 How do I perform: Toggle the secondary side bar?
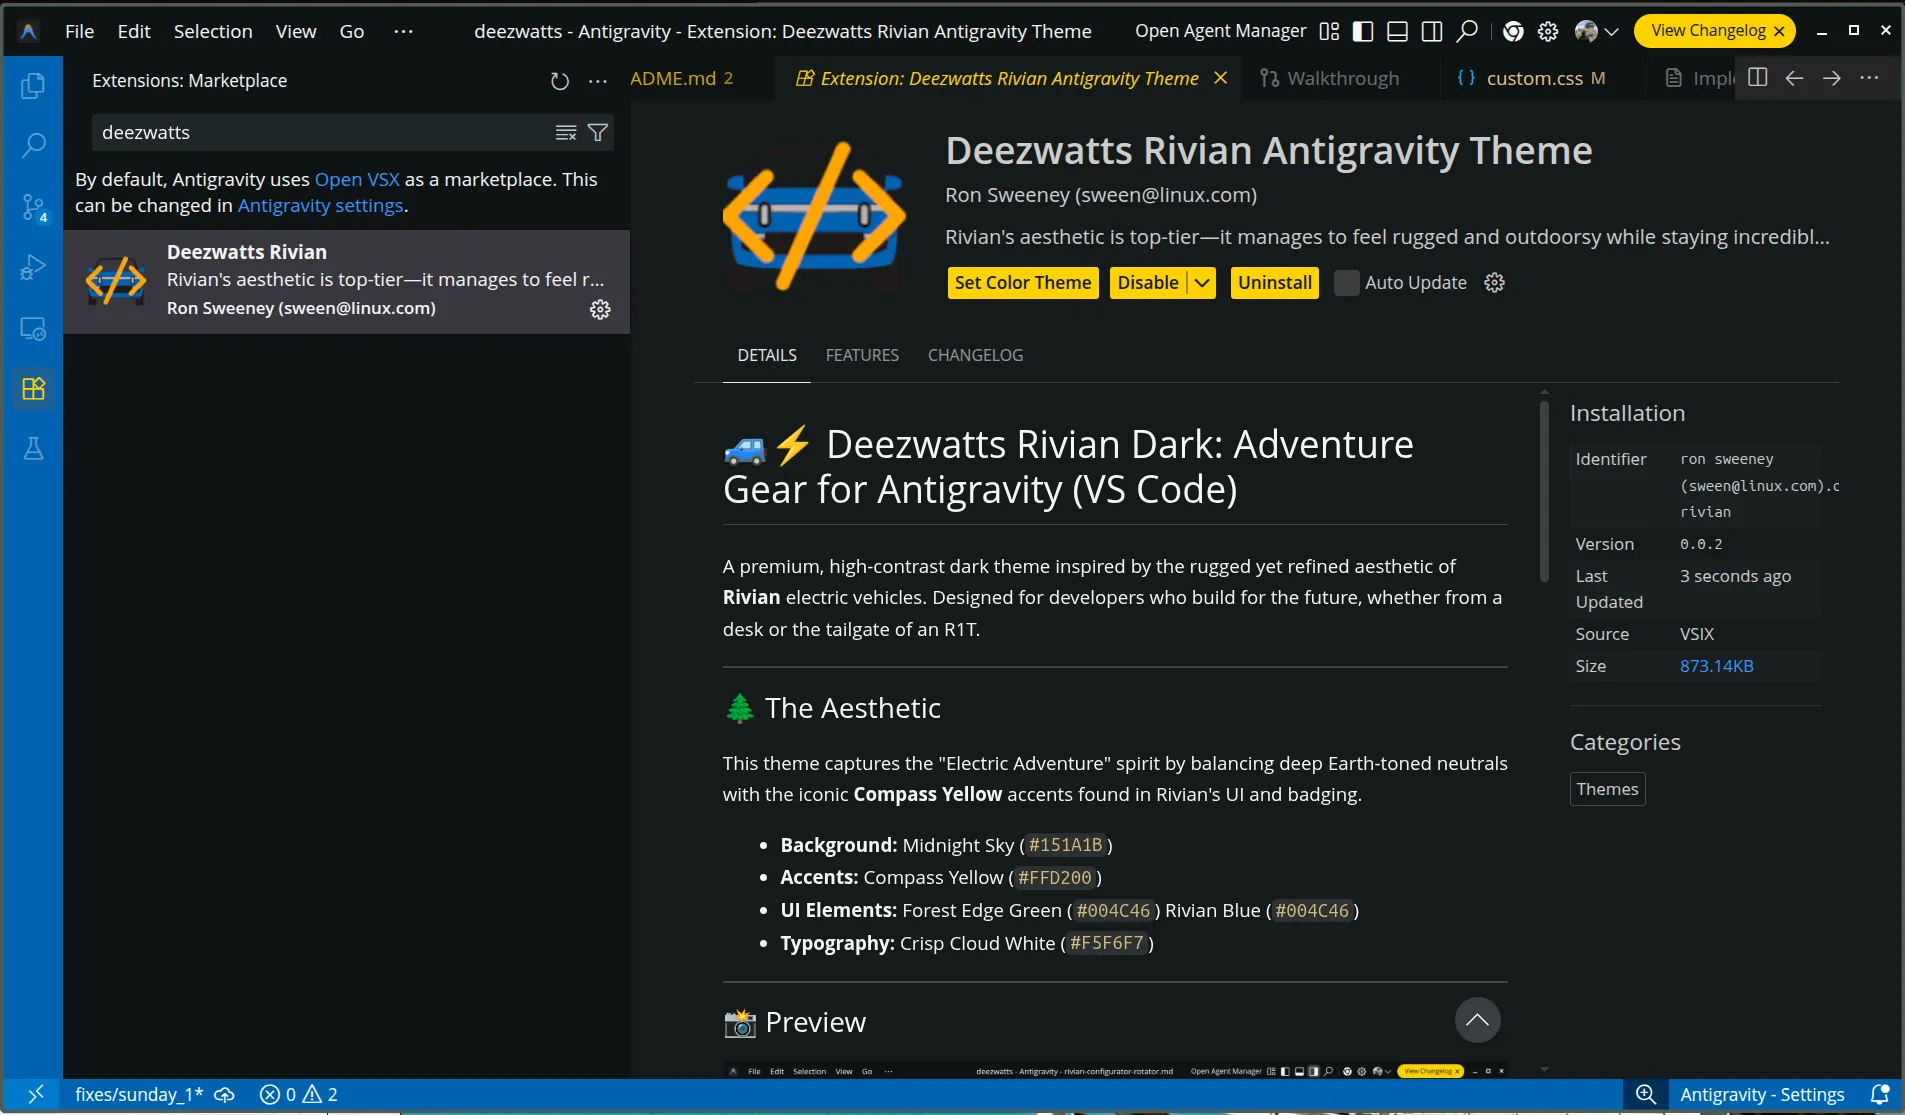click(x=1432, y=31)
